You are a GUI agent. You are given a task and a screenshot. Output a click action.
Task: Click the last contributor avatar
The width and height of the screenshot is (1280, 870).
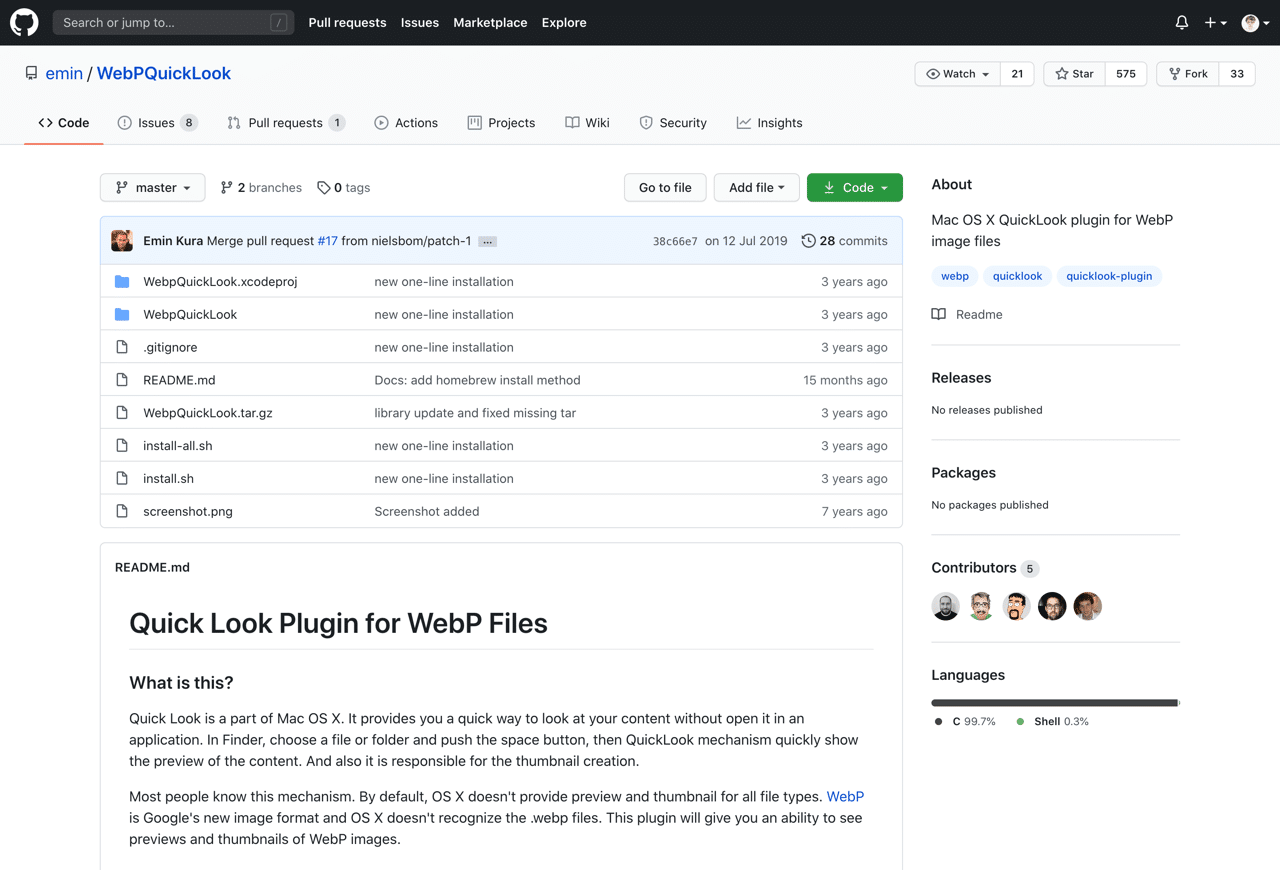pos(1088,606)
